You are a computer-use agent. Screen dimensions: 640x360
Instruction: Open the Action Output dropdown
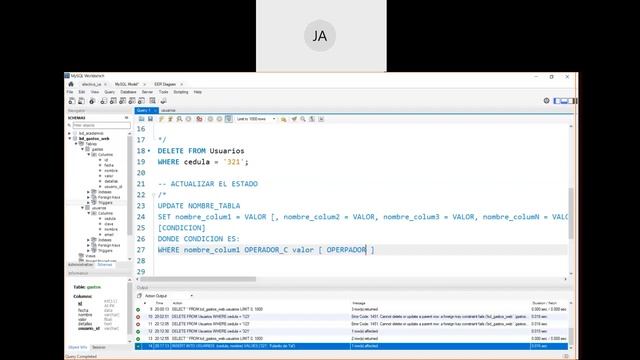click(x=169, y=296)
